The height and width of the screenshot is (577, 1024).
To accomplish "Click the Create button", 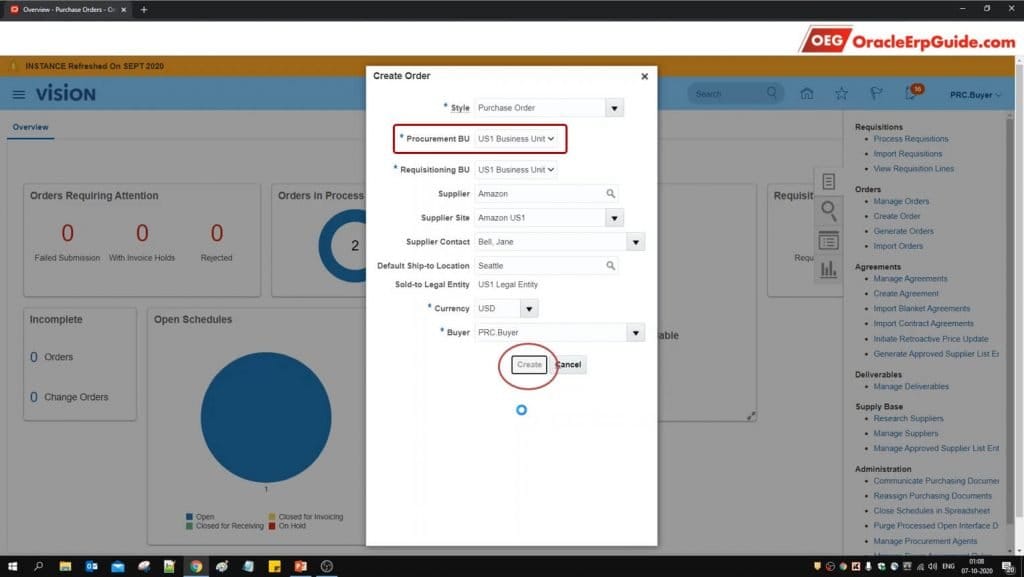I will [528, 364].
